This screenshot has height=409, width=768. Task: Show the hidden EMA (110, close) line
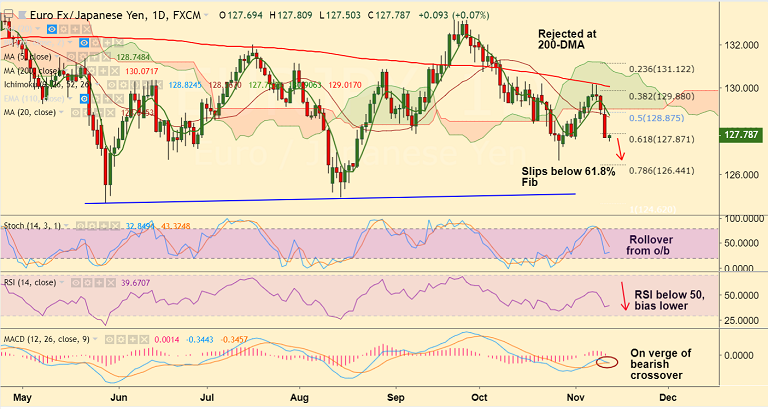(84, 99)
